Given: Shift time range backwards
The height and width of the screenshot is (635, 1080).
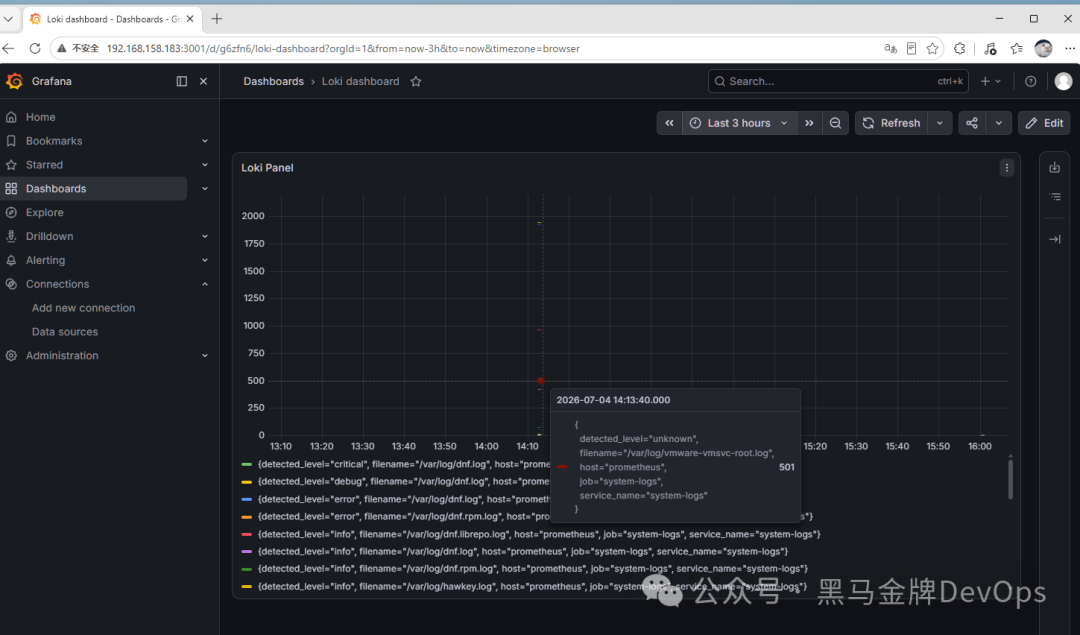Looking at the screenshot, I should (669, 123).
